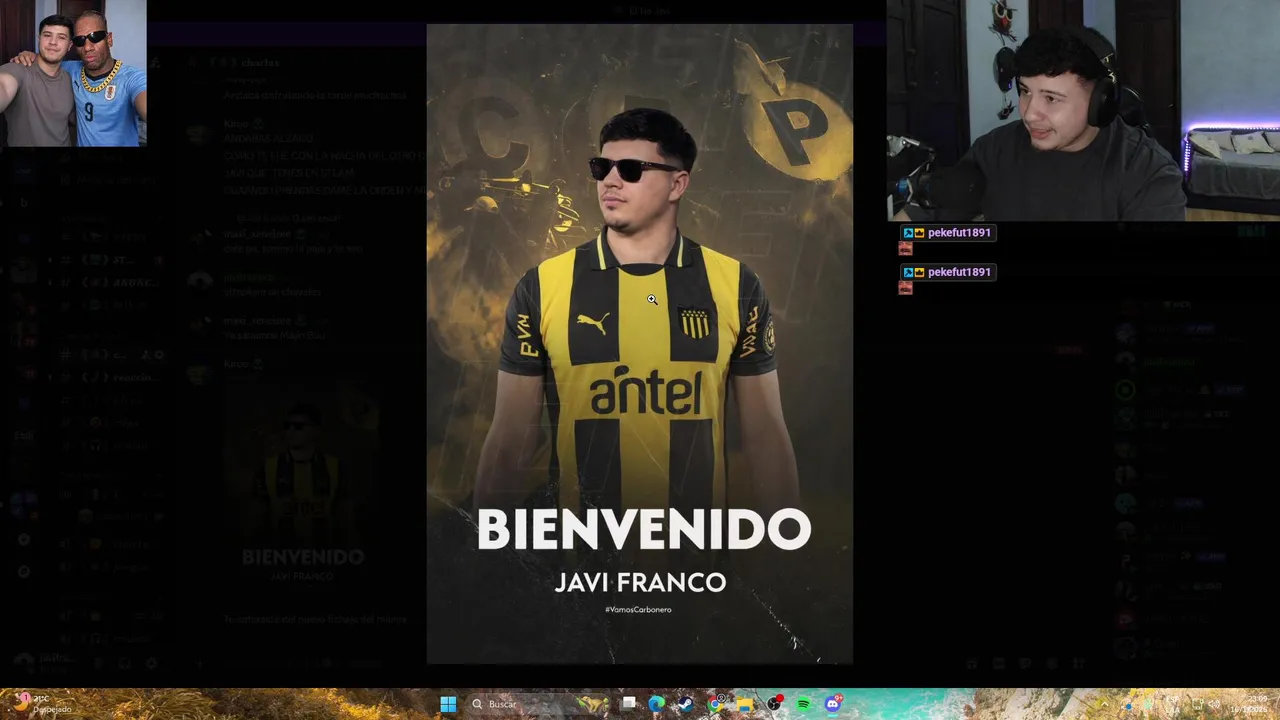1280x720 pixels.
Task: Open the clock and date showing 23:09
Action: pyautogui.click(x=1249, y=704)
